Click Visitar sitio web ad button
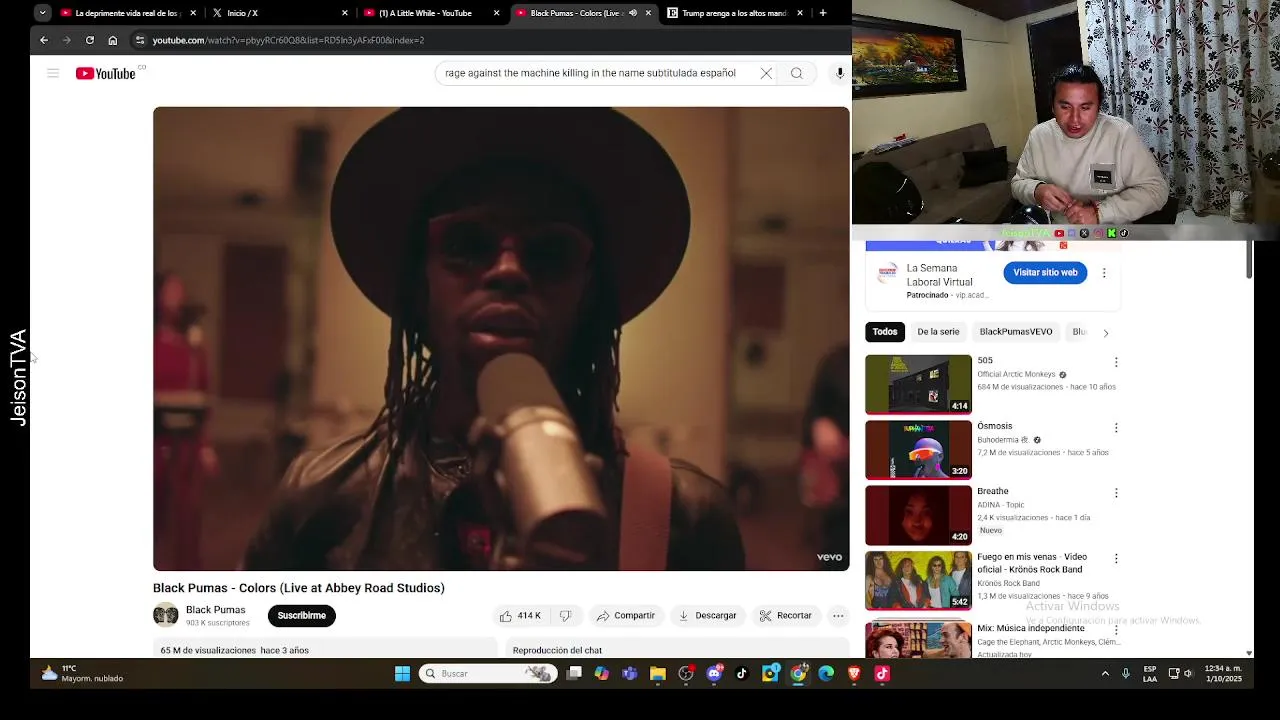The image size is (1280, 720). coord(1045,272)
